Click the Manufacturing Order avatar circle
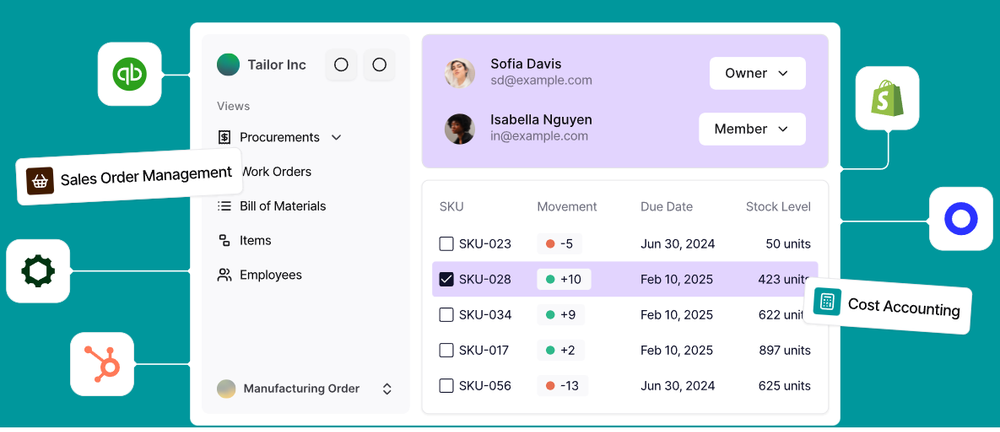Screen dimensions: 1000x432 click(226, 389)
